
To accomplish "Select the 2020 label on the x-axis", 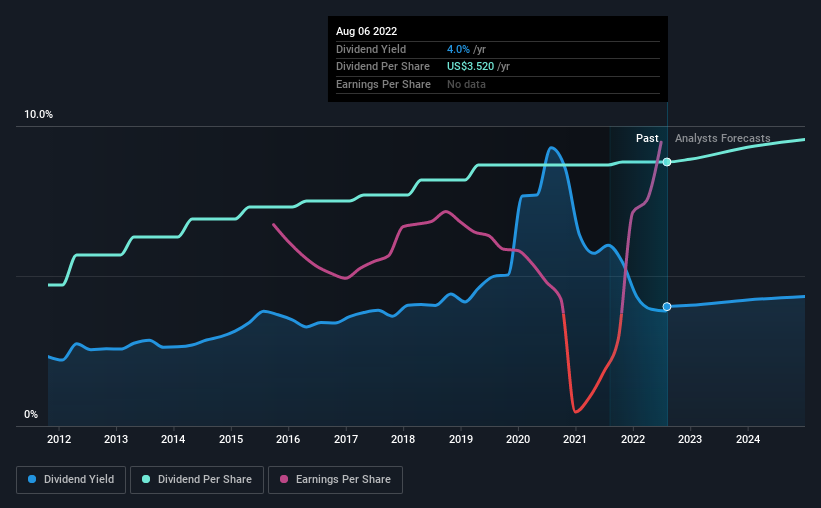I will 518,439.
